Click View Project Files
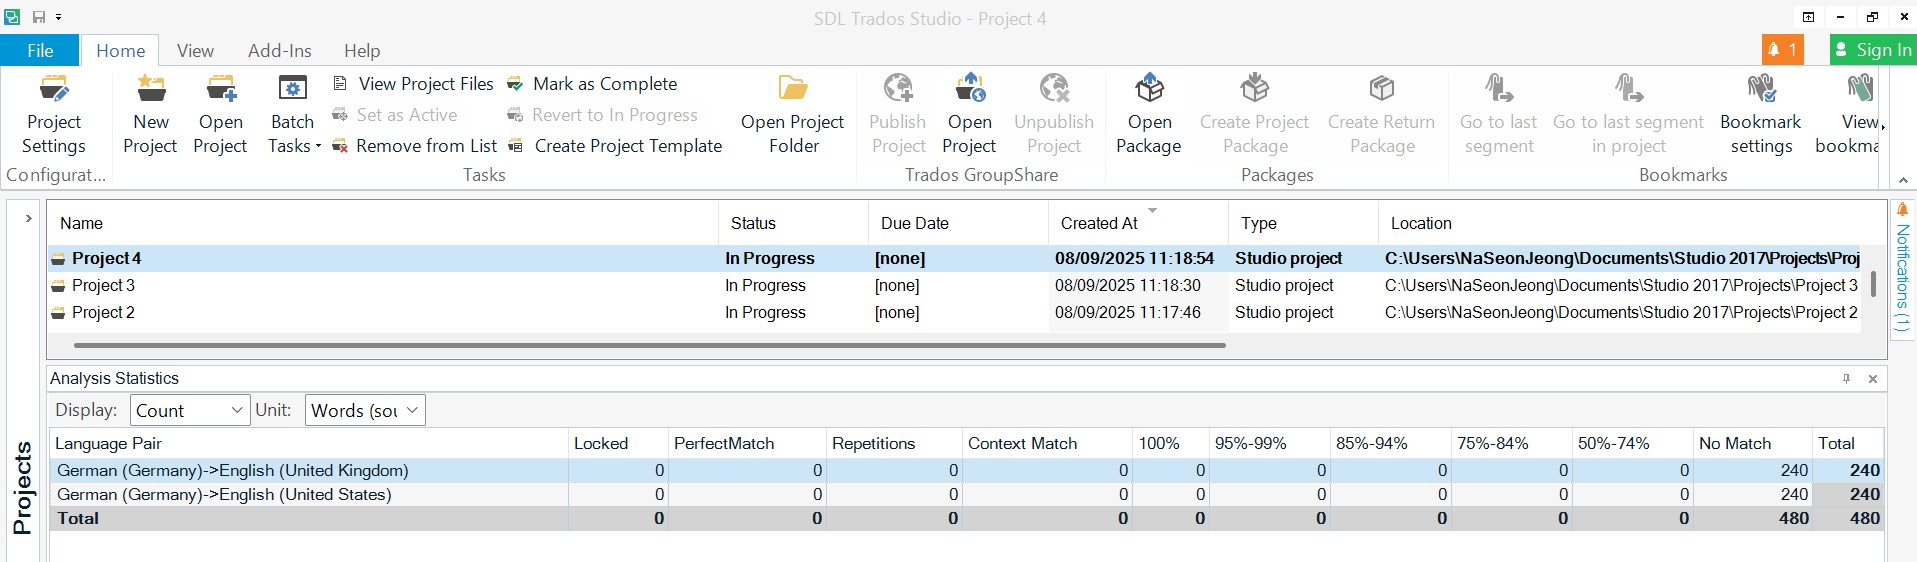This screenshot has width=1917, height=562. click(413, 84)
